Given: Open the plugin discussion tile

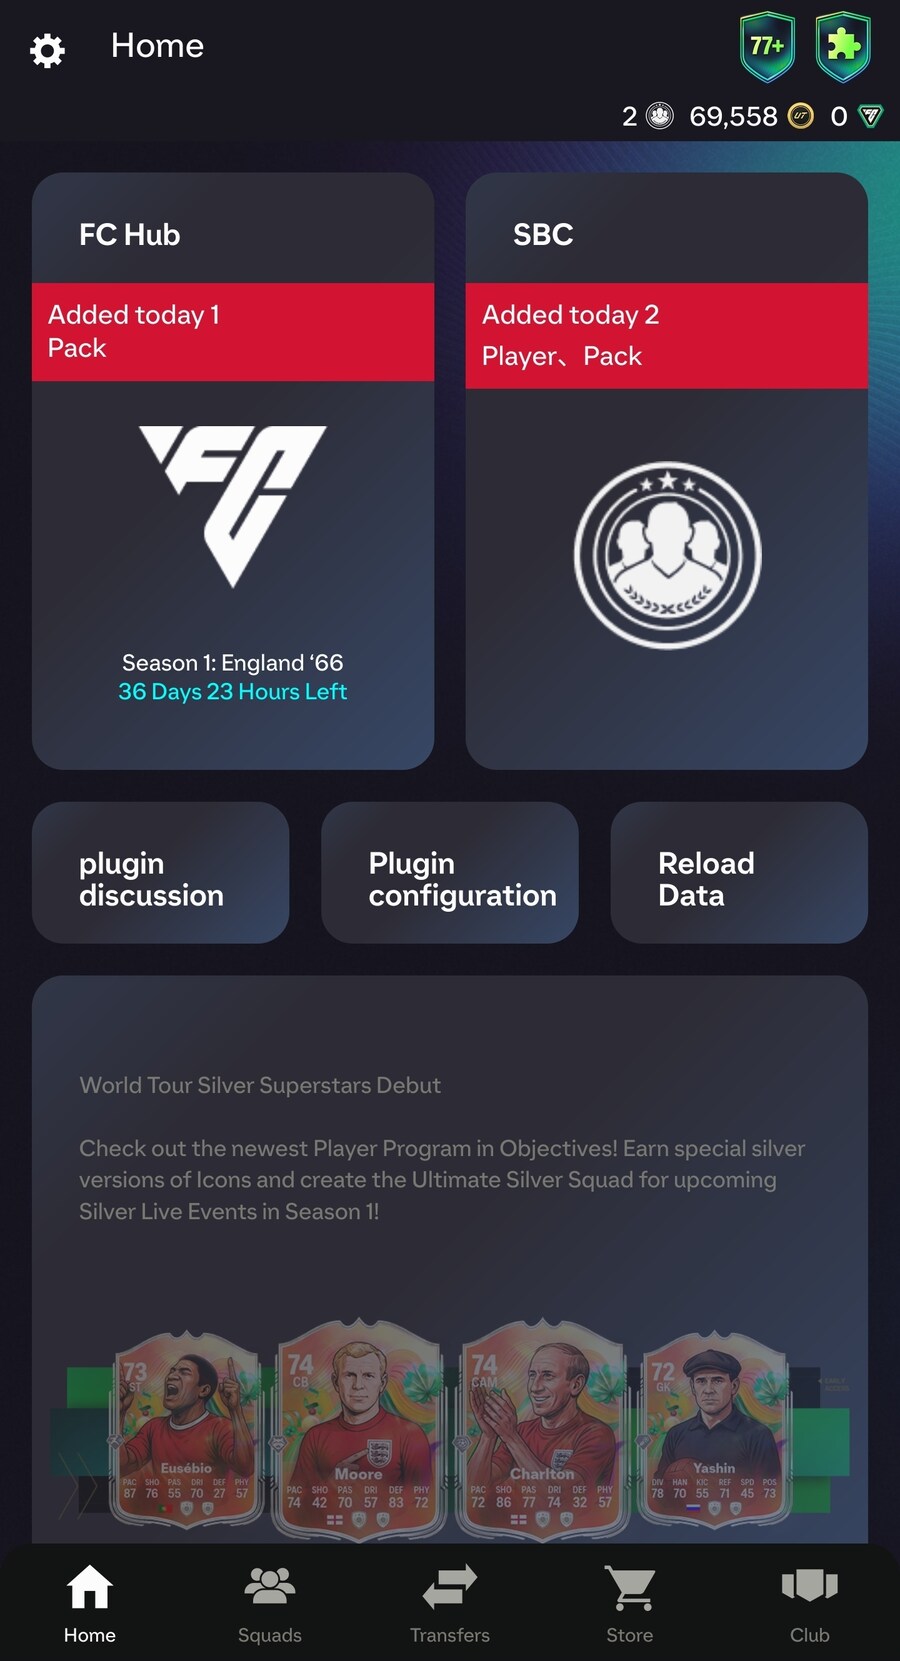Looking at the screenshot, I should [161, 872].
